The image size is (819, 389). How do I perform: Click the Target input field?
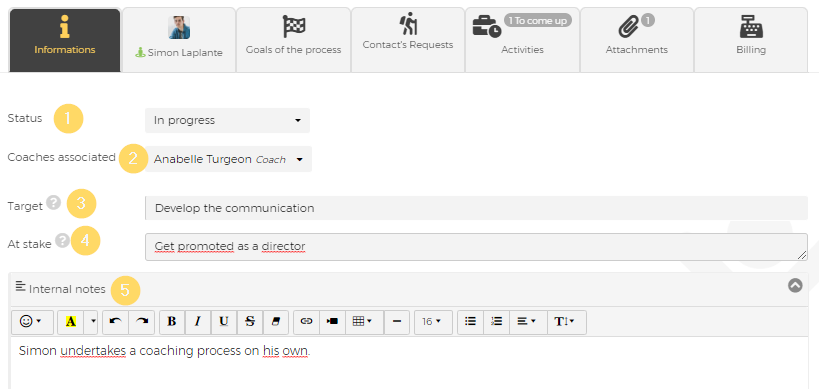pos(476,208)
